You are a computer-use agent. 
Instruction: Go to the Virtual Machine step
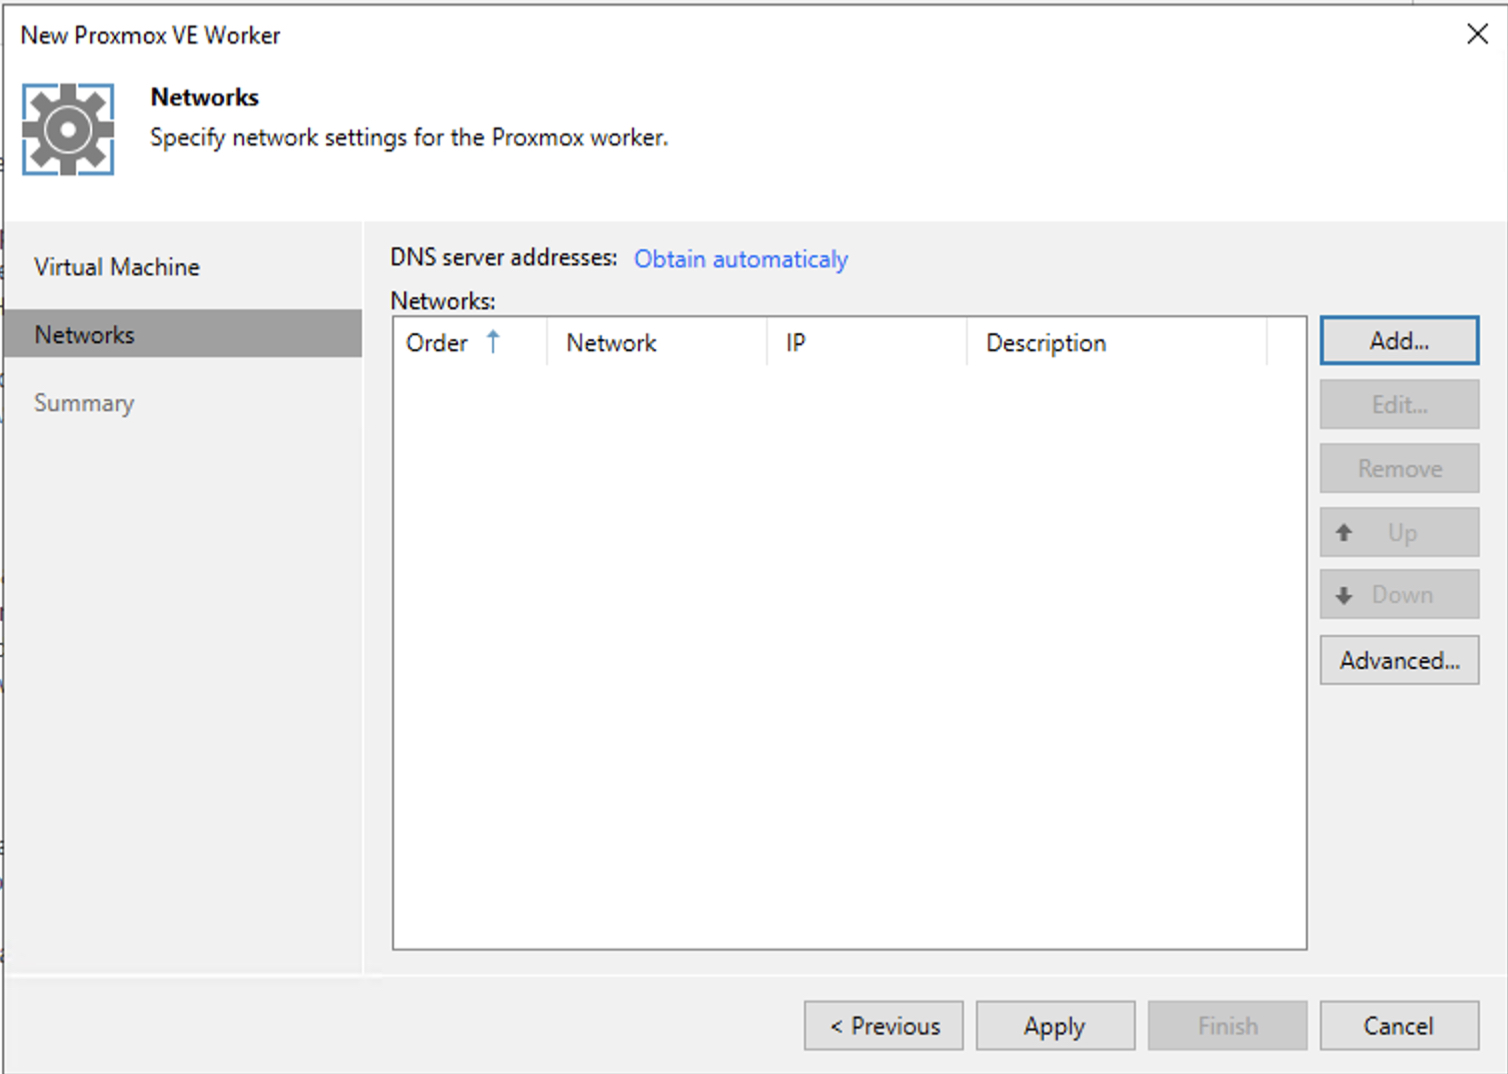tap(117, 267)
